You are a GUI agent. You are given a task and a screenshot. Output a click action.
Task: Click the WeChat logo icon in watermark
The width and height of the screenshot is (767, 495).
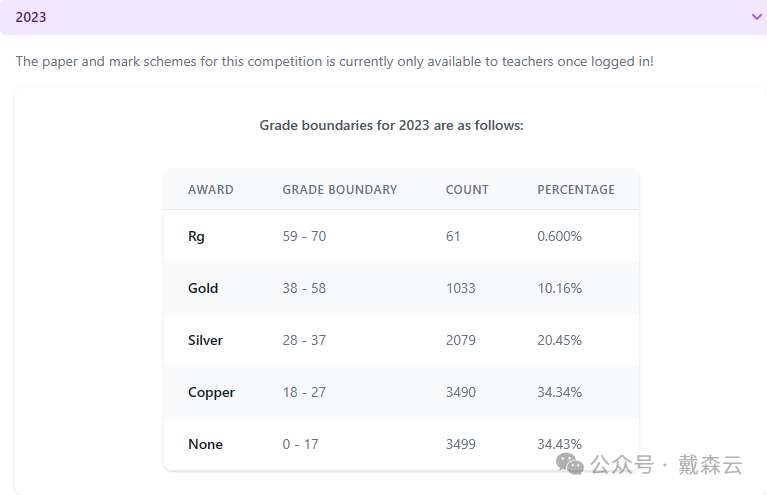571,464
